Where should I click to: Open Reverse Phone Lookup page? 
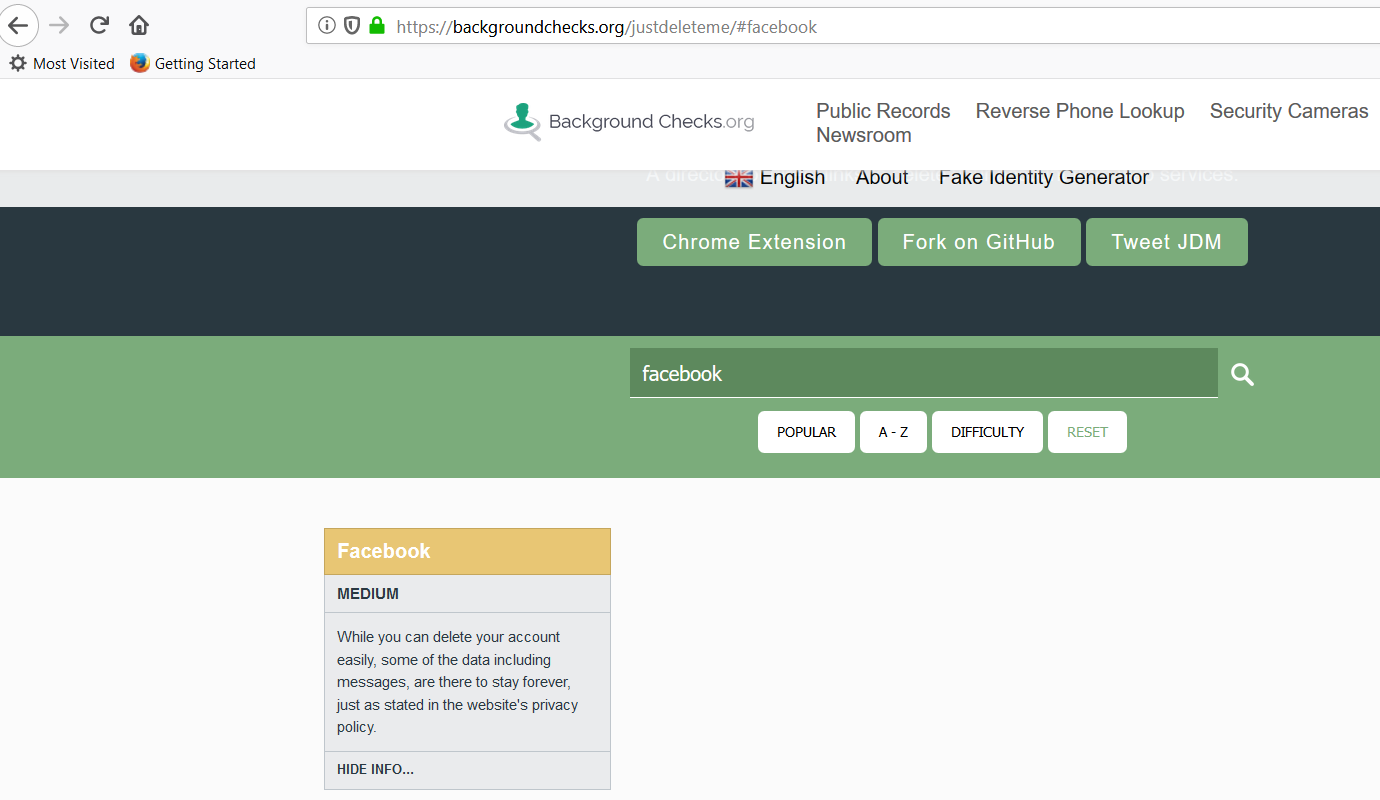1080,111
